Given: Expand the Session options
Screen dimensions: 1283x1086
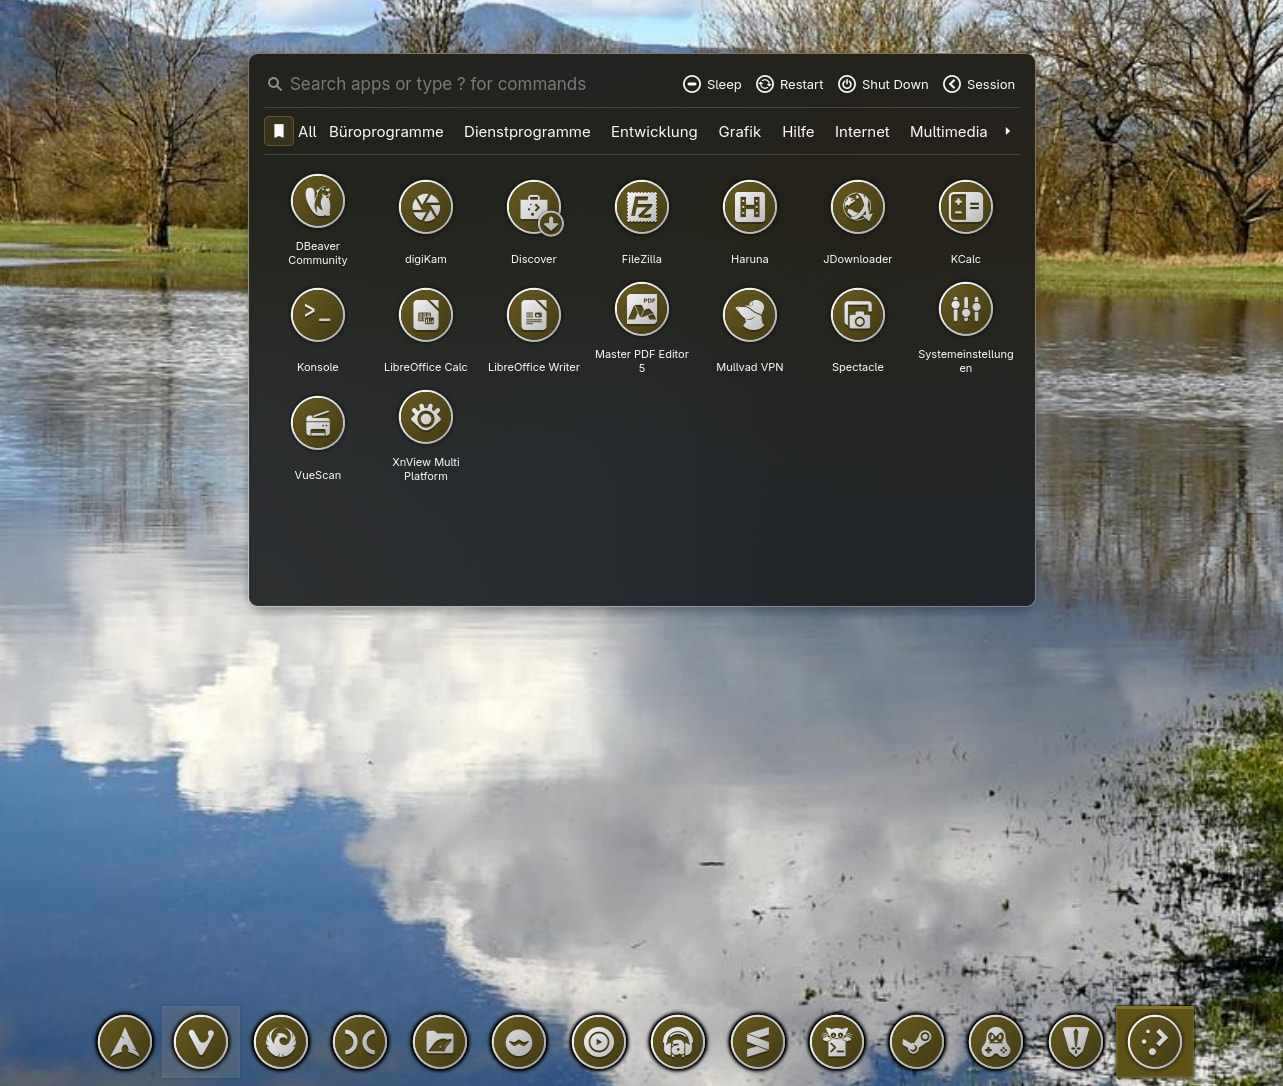Looking at the screenshot, I should pyautogui.click(x=978, y=84).
